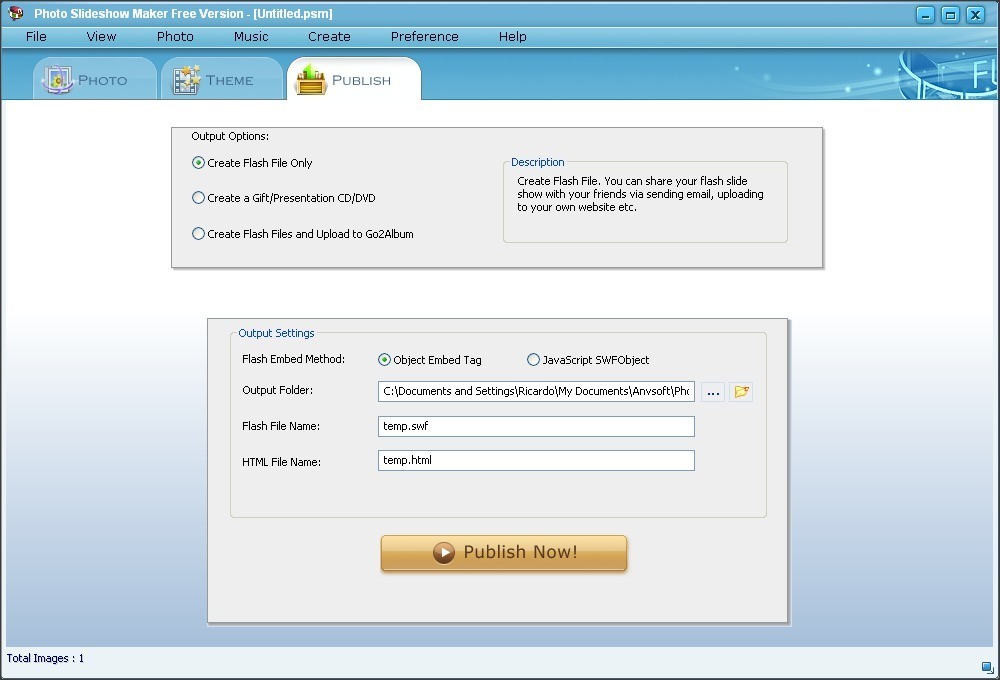Click the Output Folder path field
The width and height of the screenshot is (1000, 680).
point(536,391)
